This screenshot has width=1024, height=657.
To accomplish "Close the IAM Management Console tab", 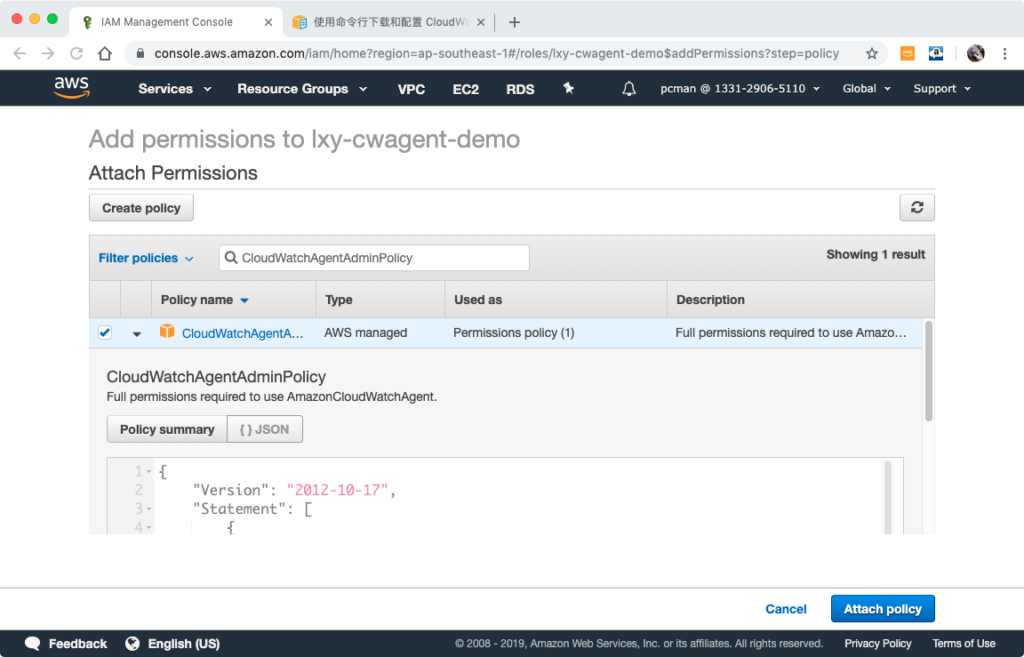I will tap(268, 22).
